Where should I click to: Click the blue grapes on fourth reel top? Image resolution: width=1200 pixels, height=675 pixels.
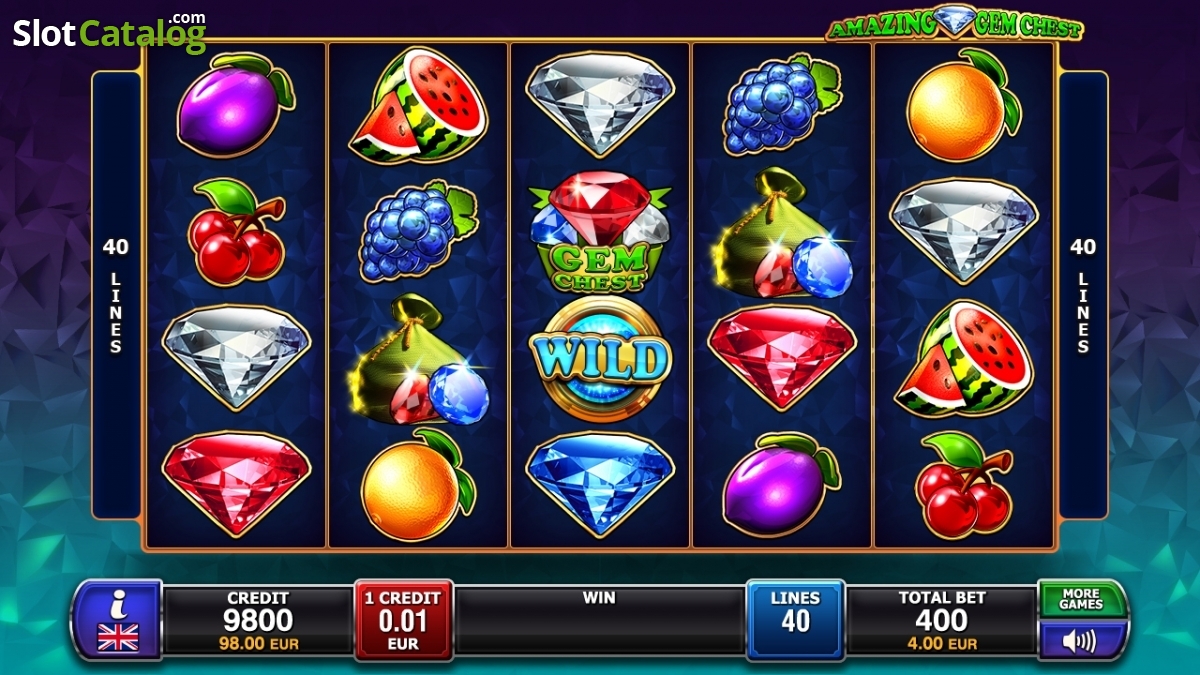[x=782, y=105]
